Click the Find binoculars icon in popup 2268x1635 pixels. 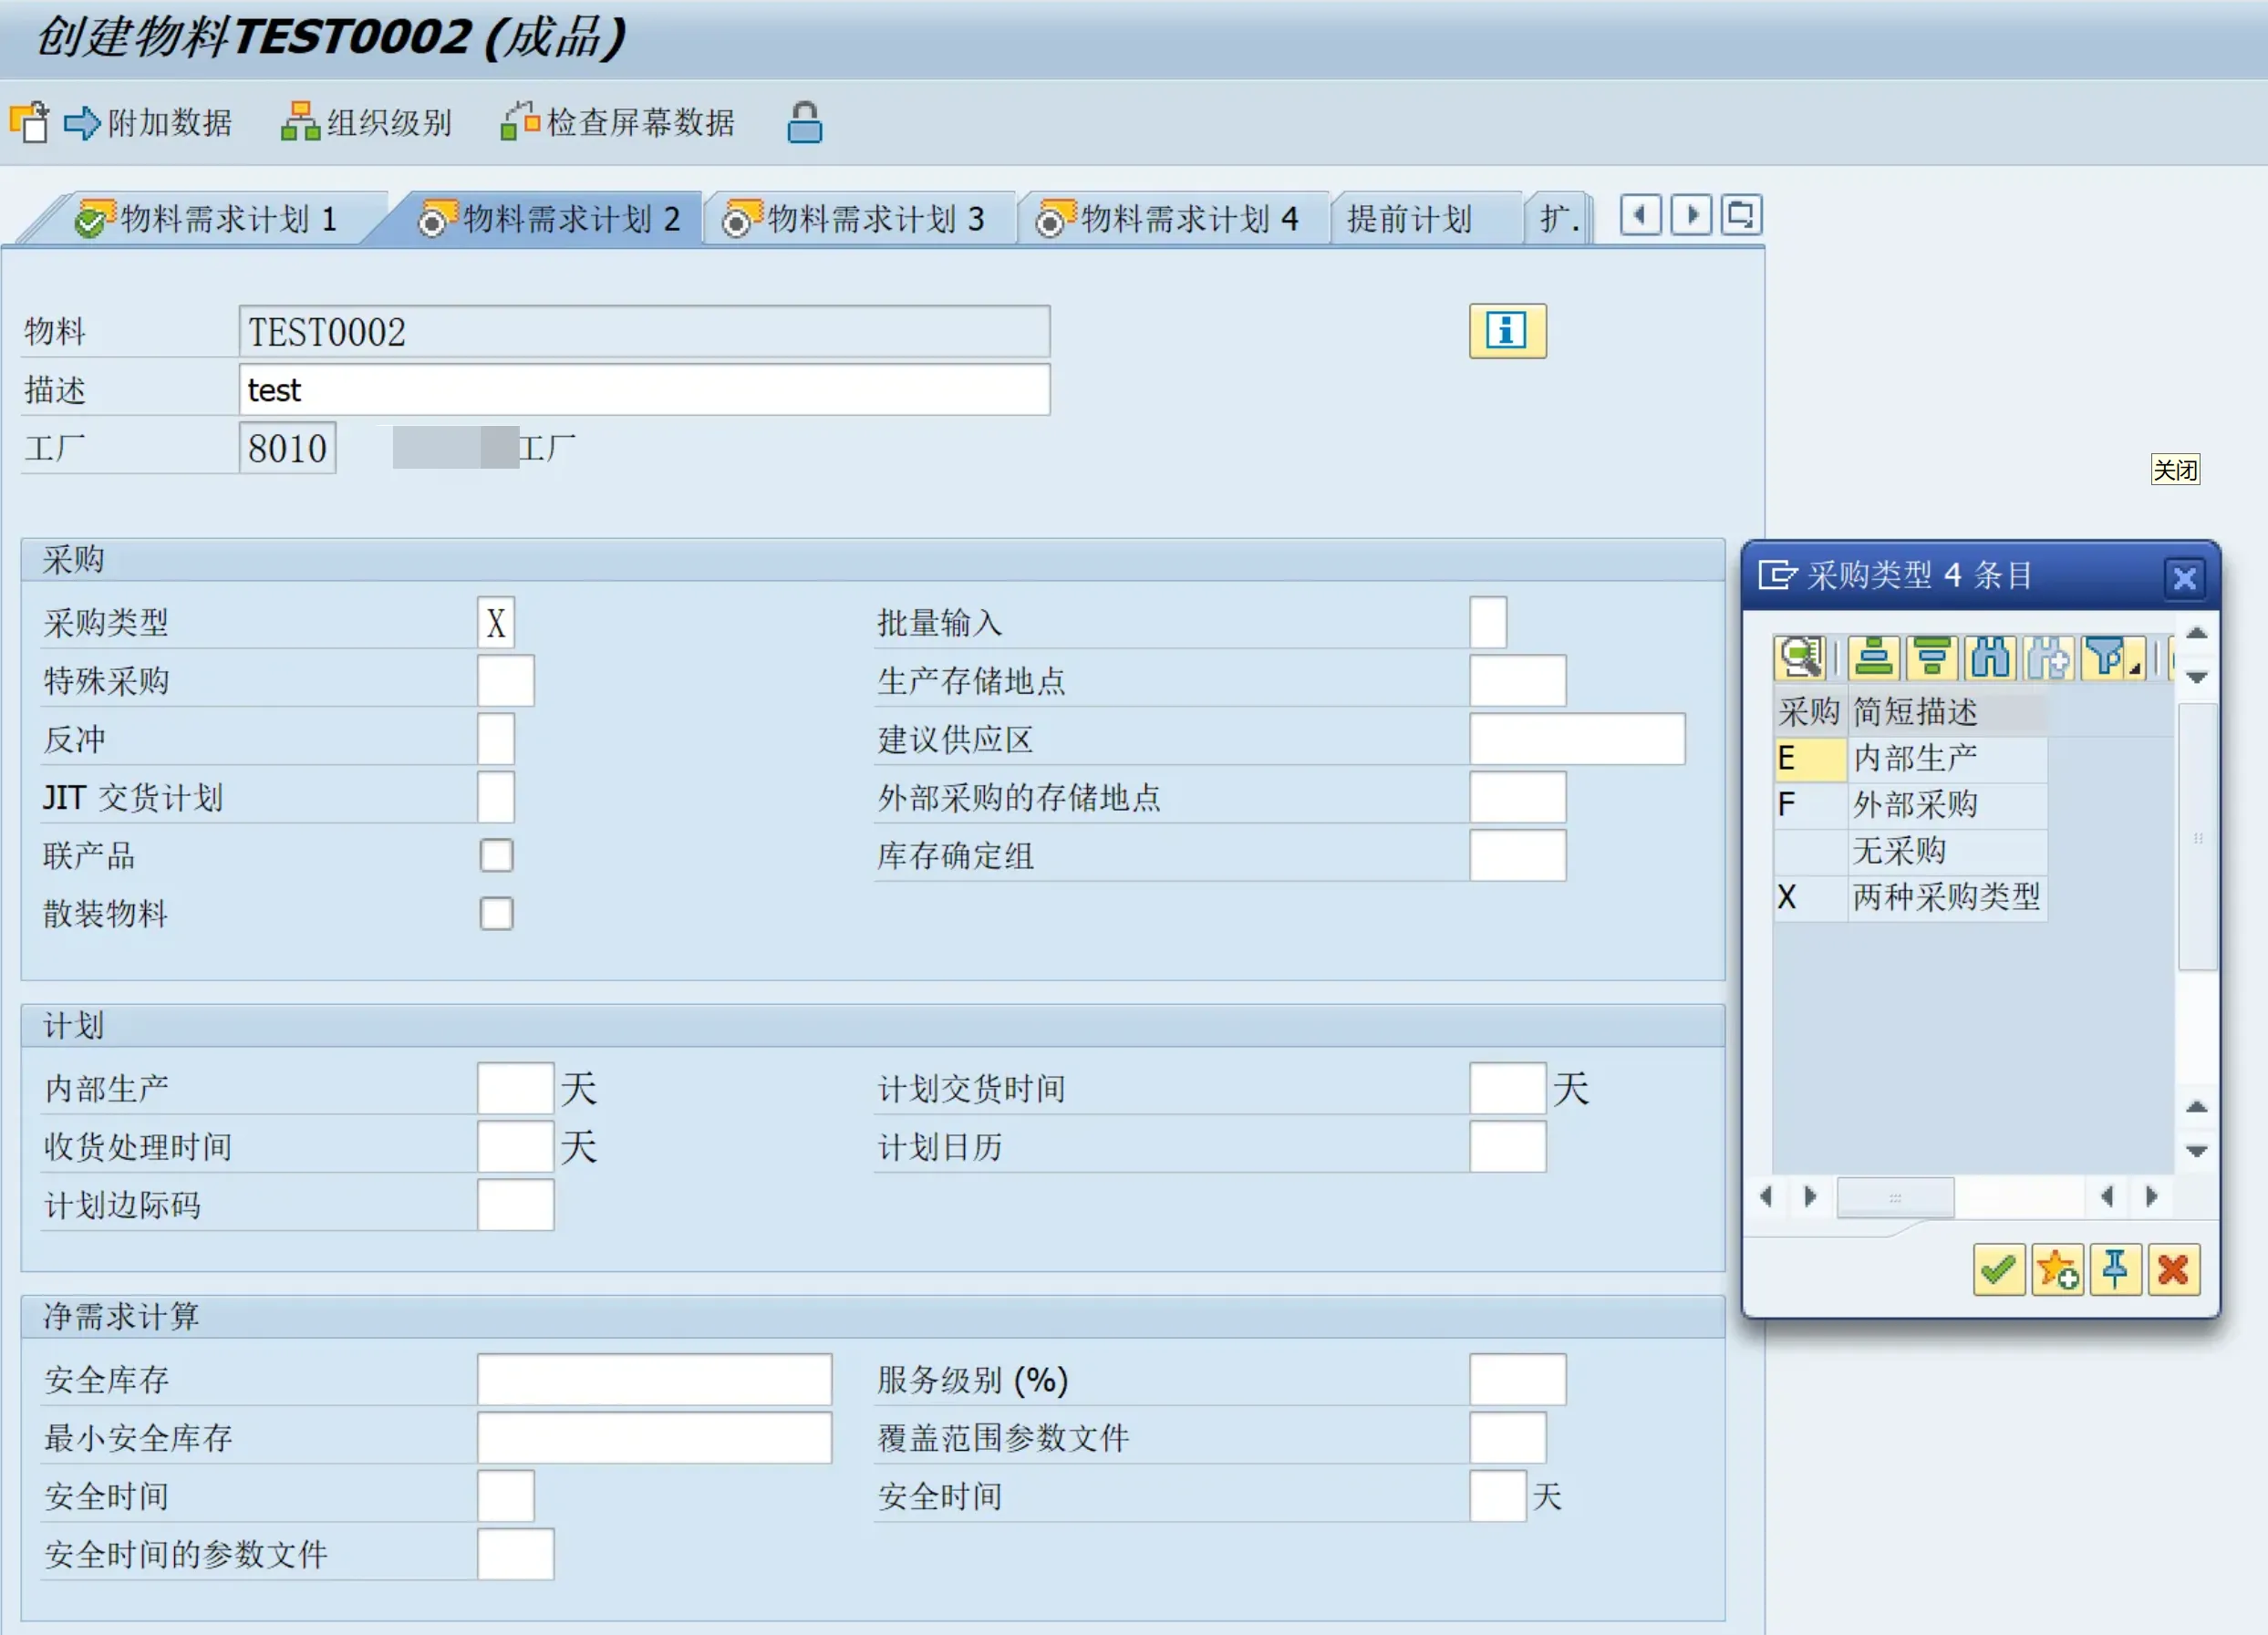pyautogui.click(x=1990, y=658)
